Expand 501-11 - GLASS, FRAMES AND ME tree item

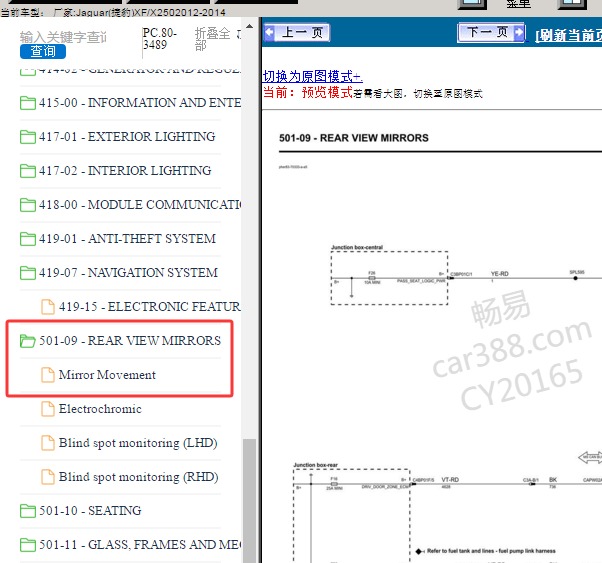click(140, 545)
